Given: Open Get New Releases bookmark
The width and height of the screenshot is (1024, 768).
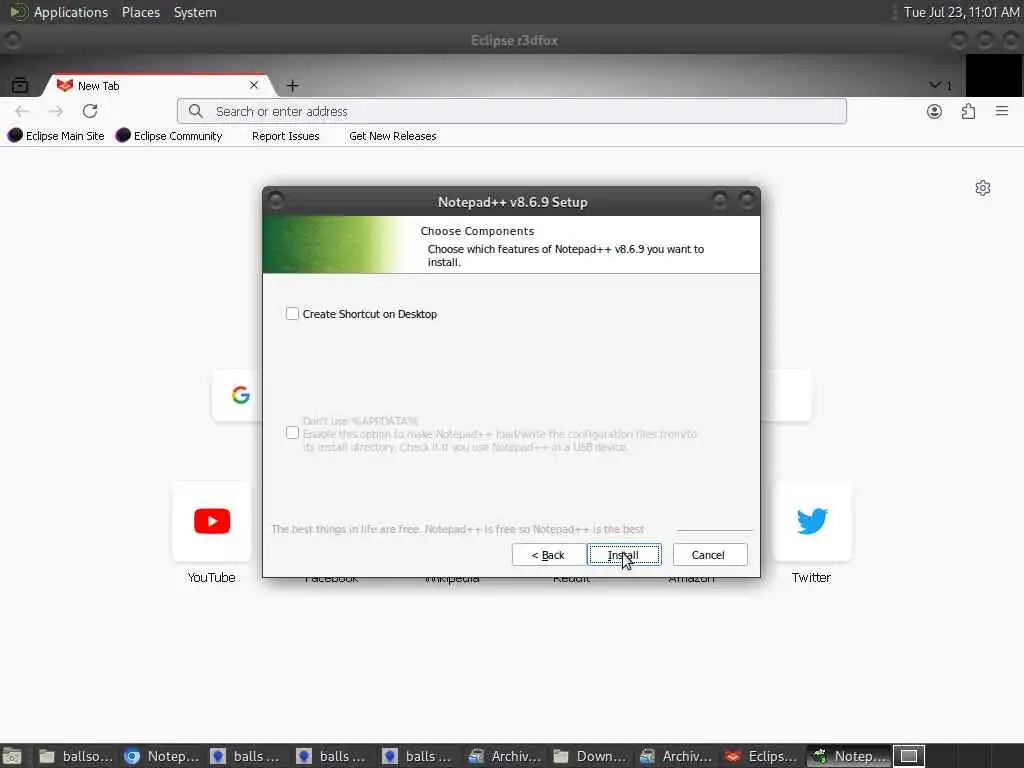Looking at the screenshot, I should [x=392, y=136].
